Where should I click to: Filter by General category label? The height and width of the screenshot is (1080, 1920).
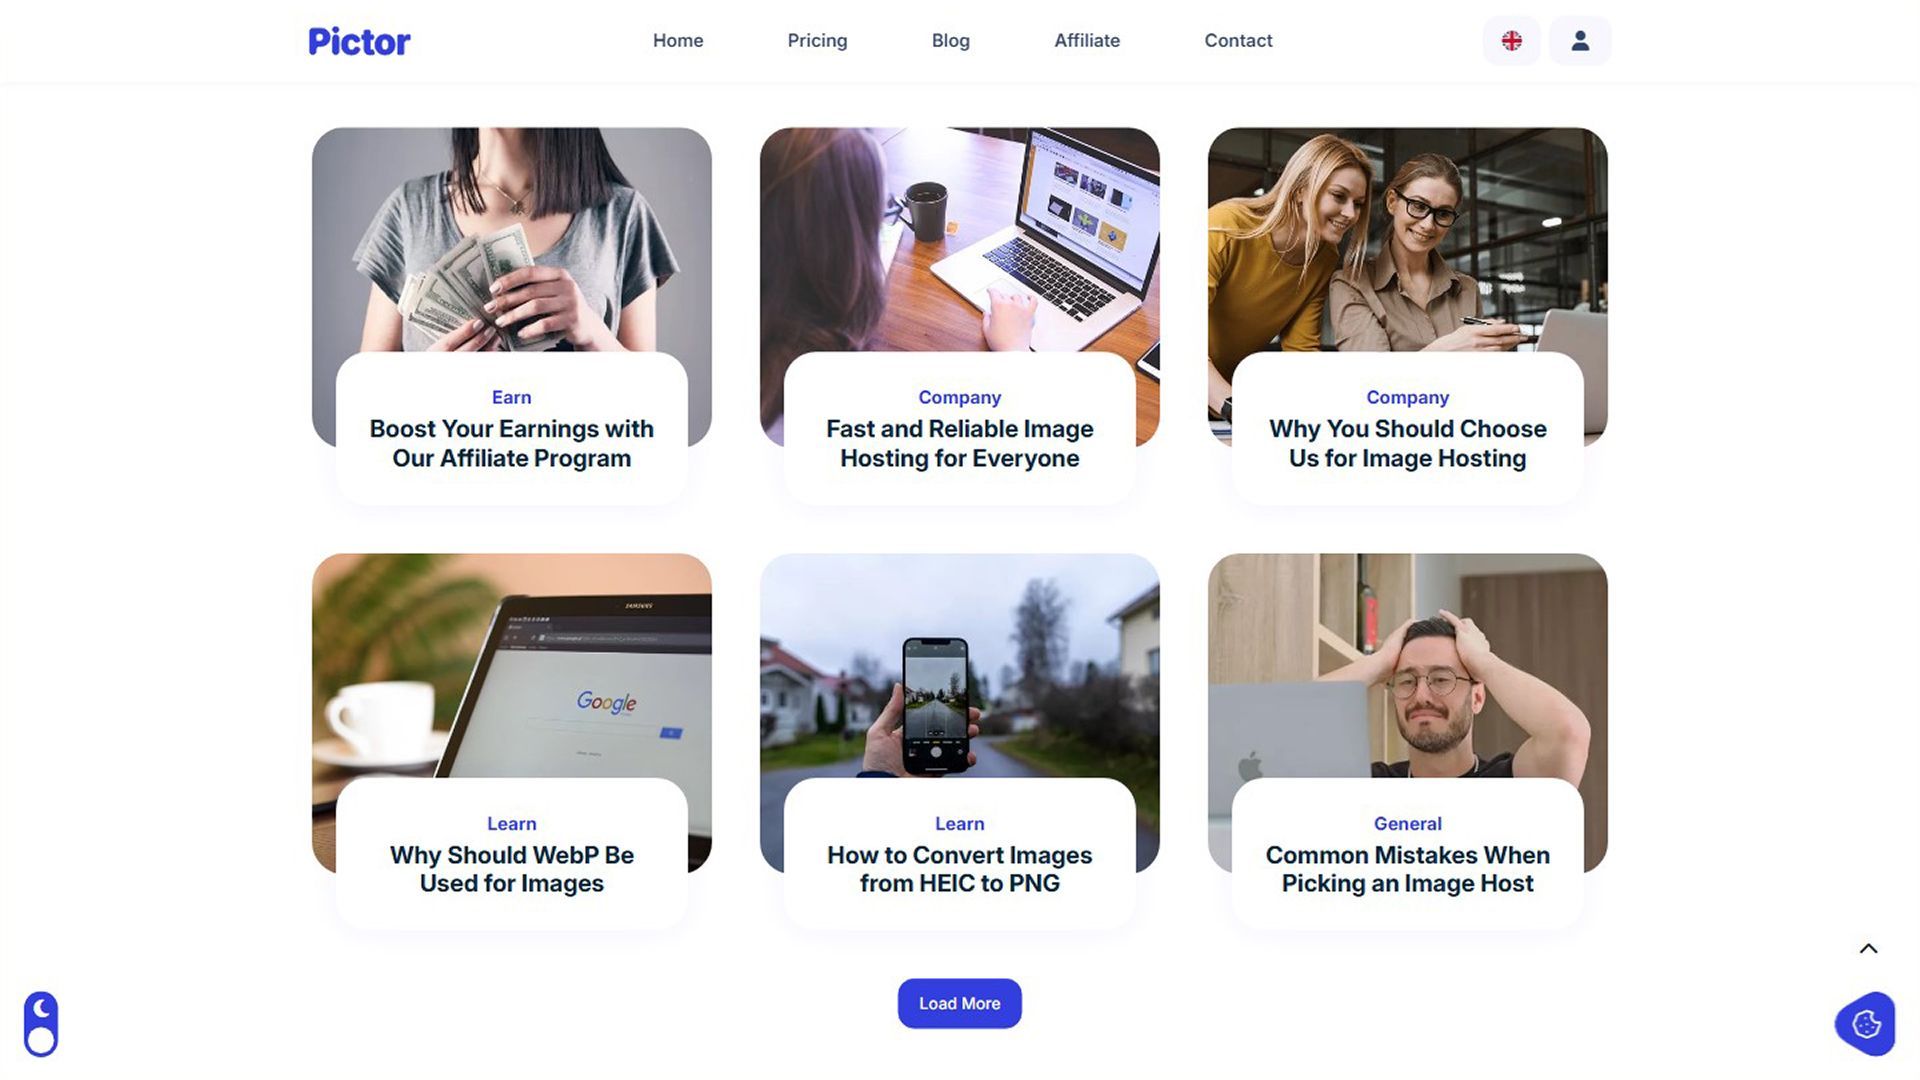[x=1407, y=824]
